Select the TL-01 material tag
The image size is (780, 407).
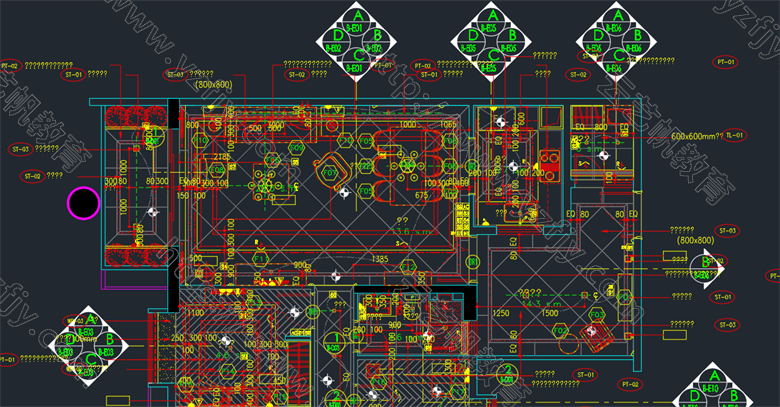tap(734, 135)
